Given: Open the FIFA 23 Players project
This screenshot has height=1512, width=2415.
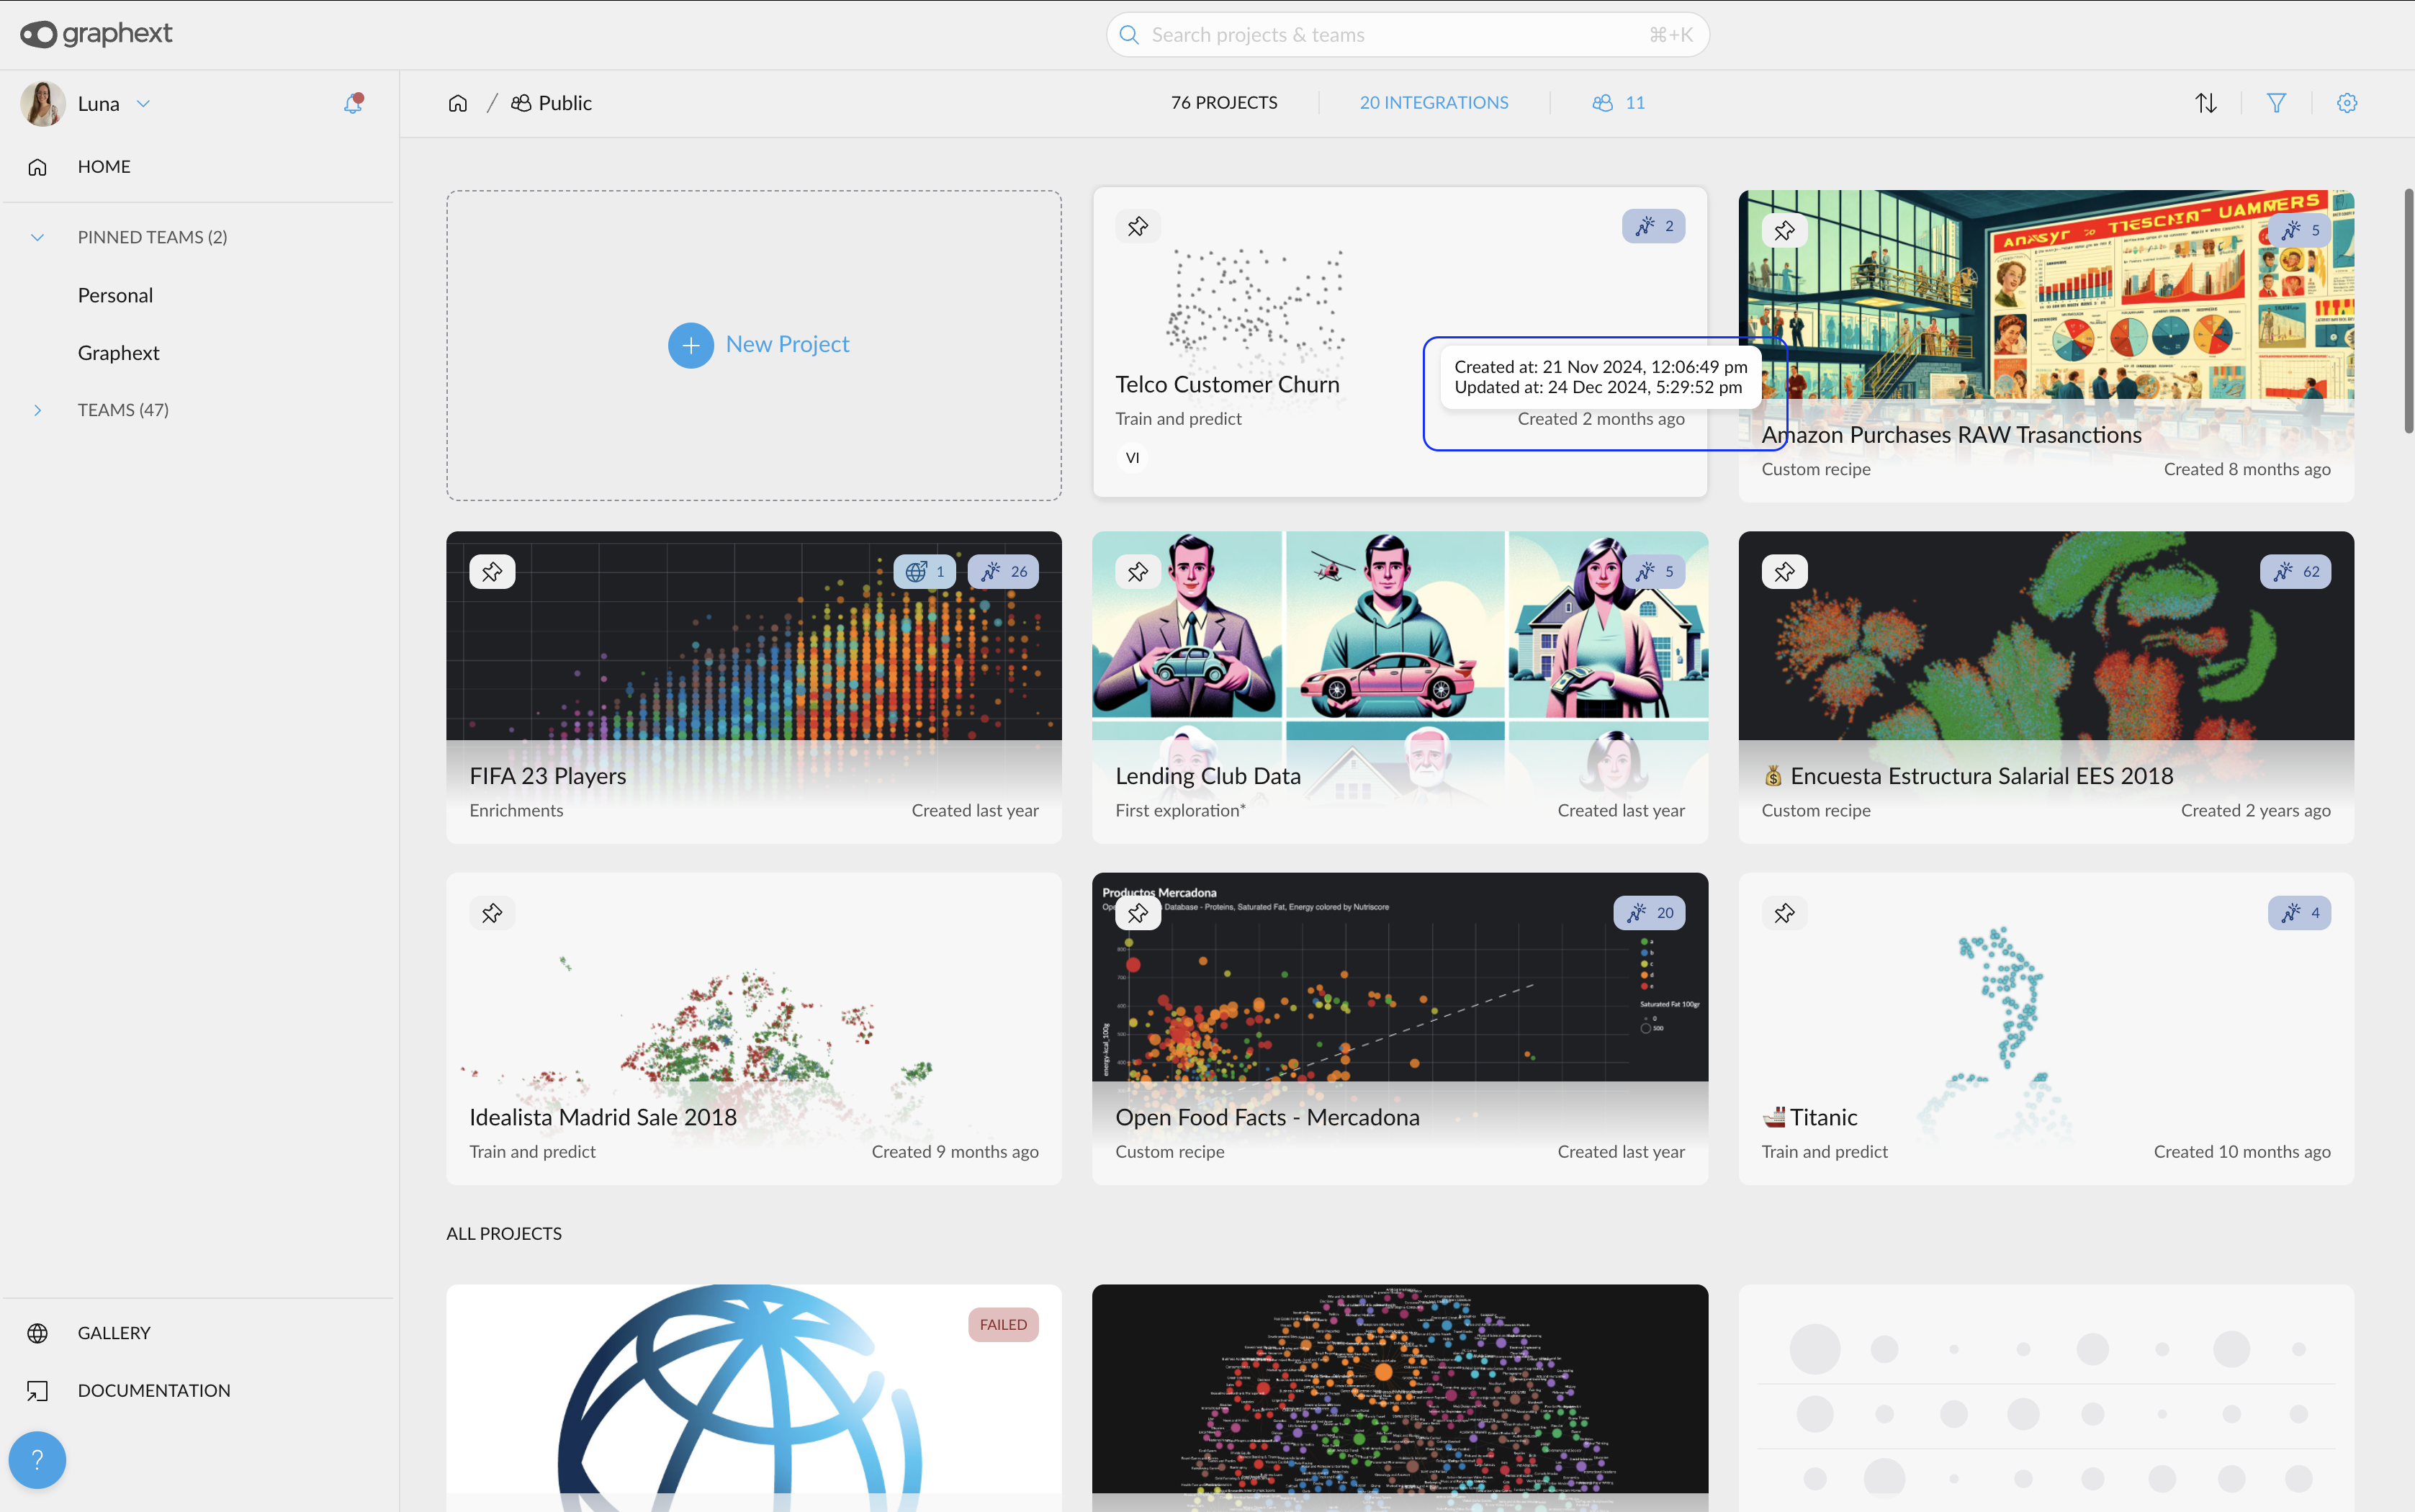Looking at the screenshot, I should [548, 777].
